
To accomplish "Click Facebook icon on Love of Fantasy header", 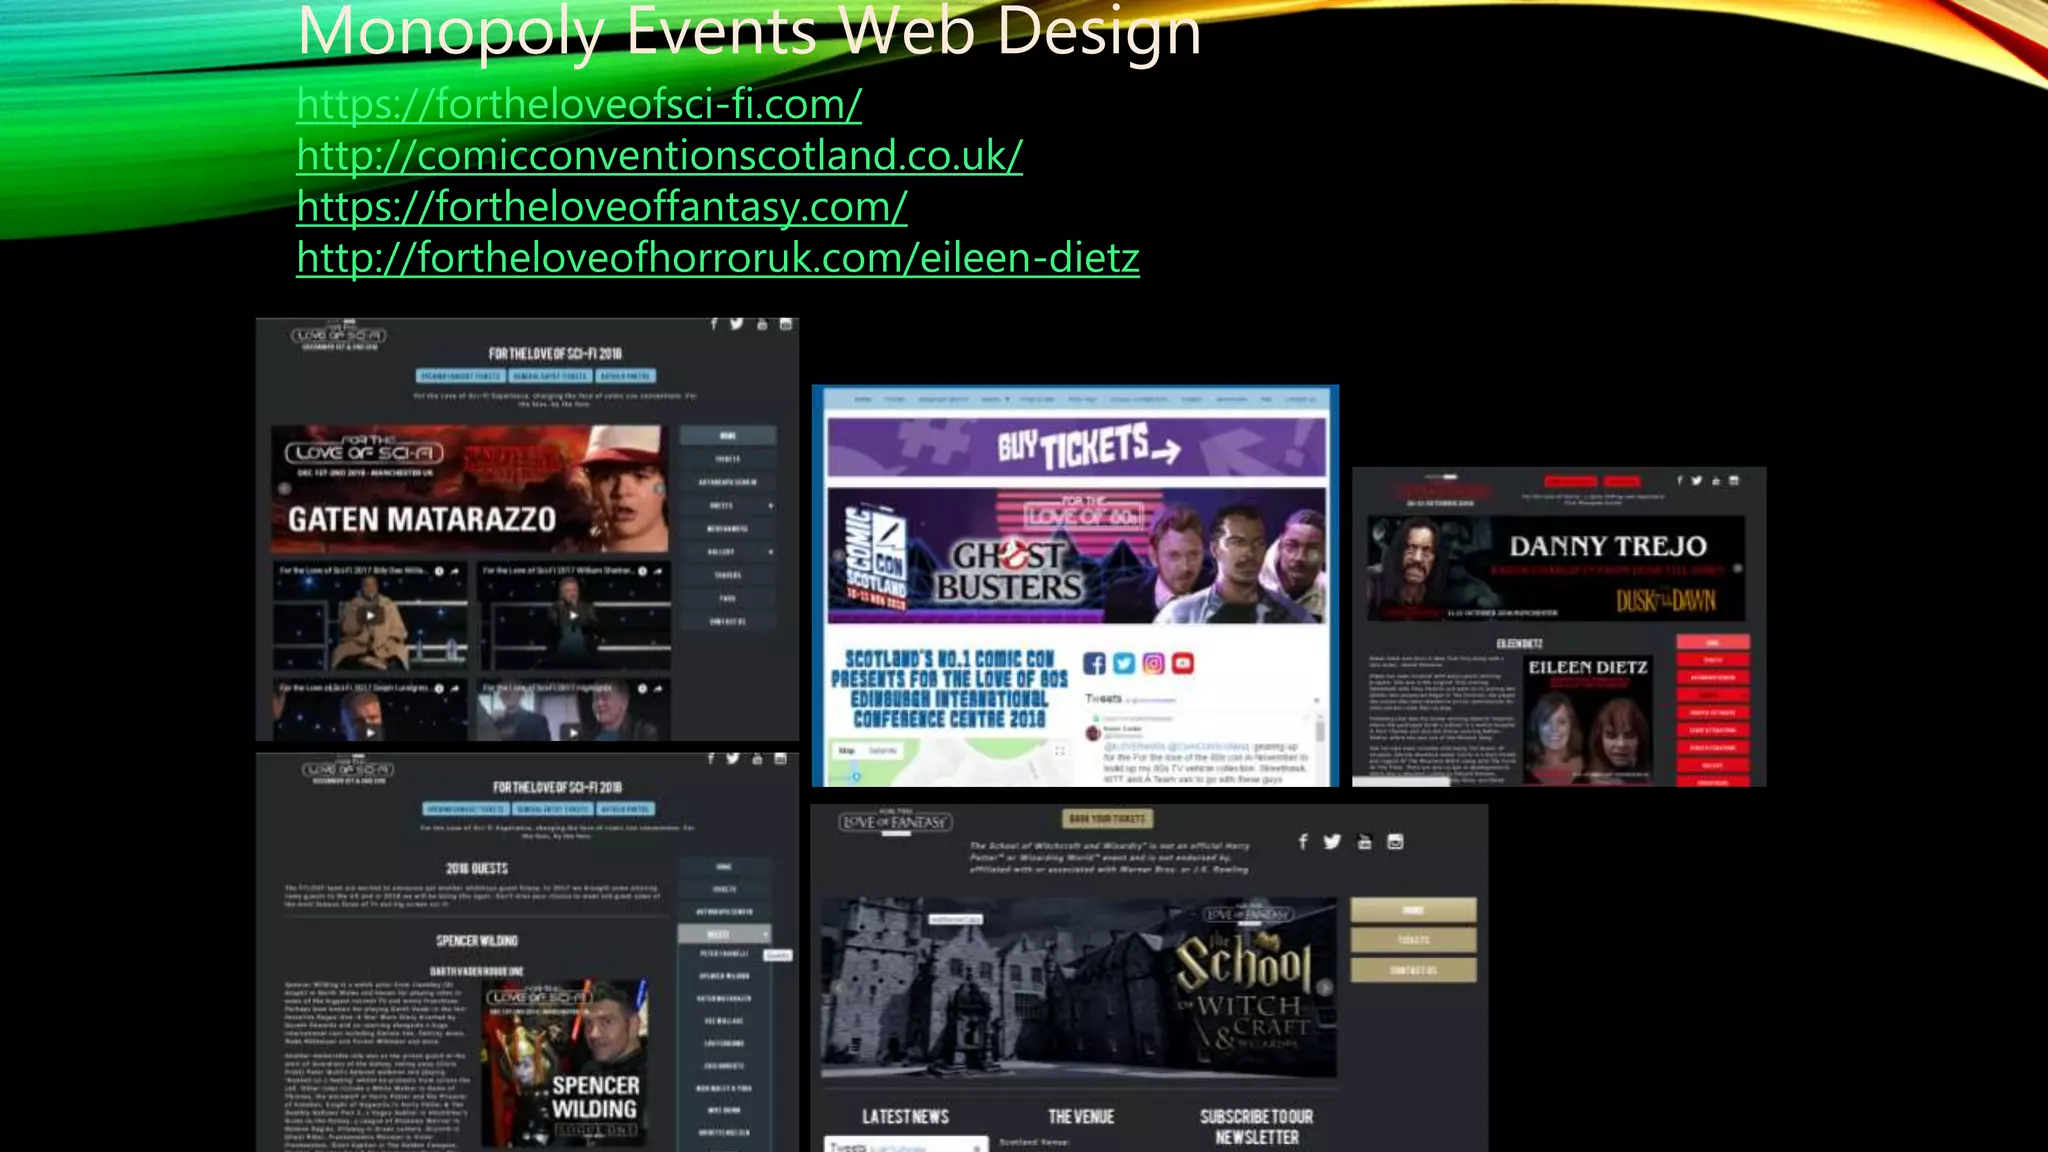I will pyautogui.click(x=1302, y=842).
